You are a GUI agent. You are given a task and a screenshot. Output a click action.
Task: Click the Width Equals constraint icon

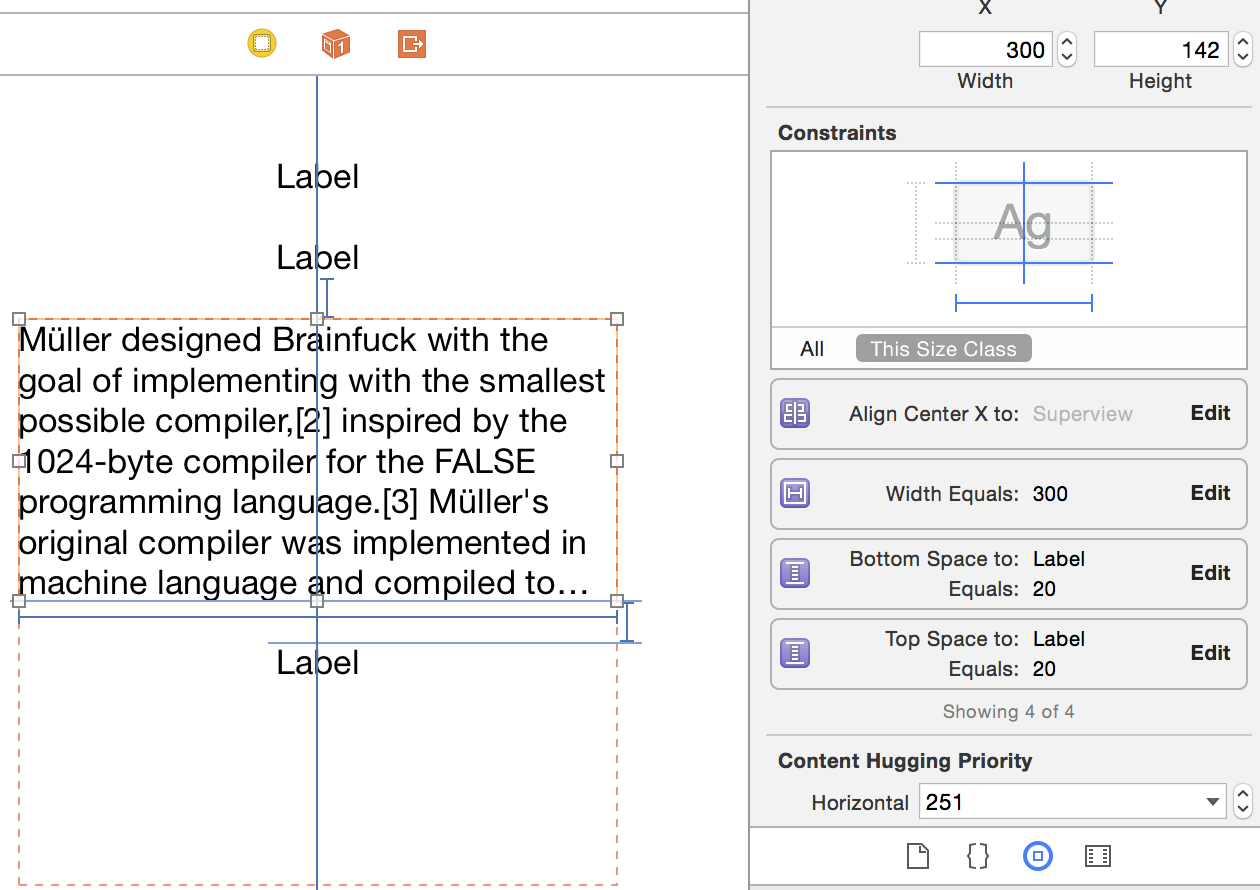tap(795, 494)
